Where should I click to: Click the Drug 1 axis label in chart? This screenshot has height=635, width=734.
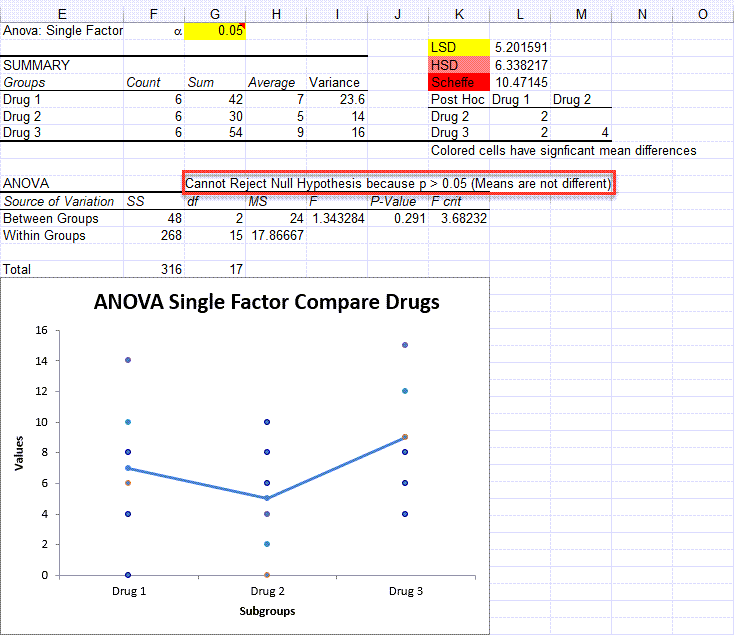click(129, 591)
